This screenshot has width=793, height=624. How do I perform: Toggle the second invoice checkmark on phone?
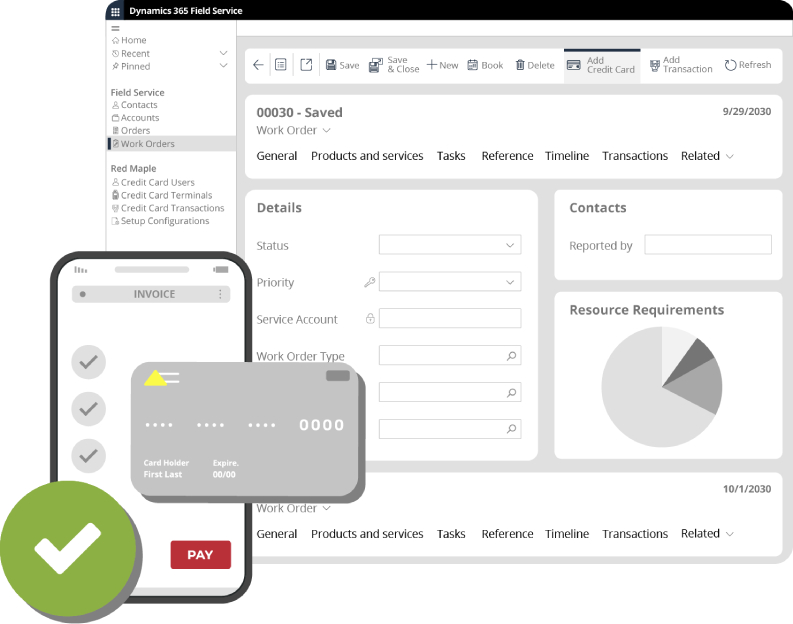89,408
